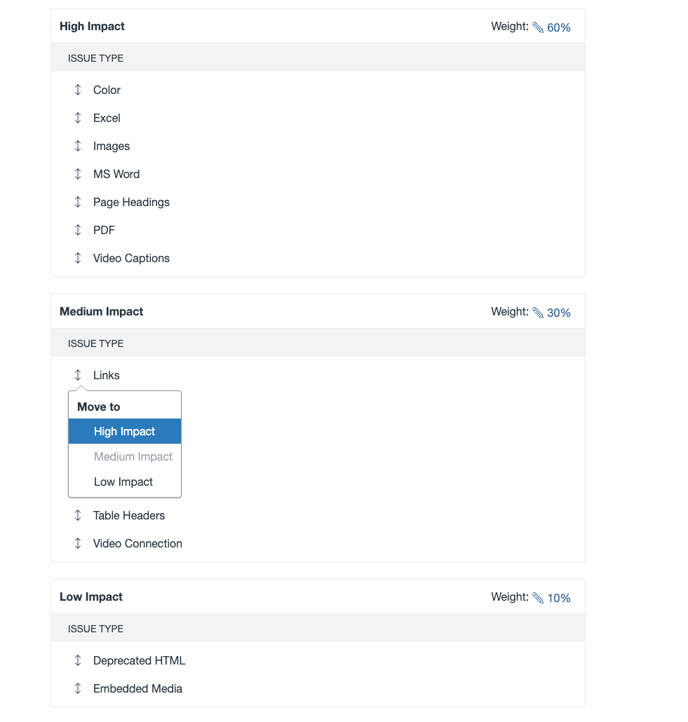
Task: Click the Table Headers issue label
Action: pos(129,516)
